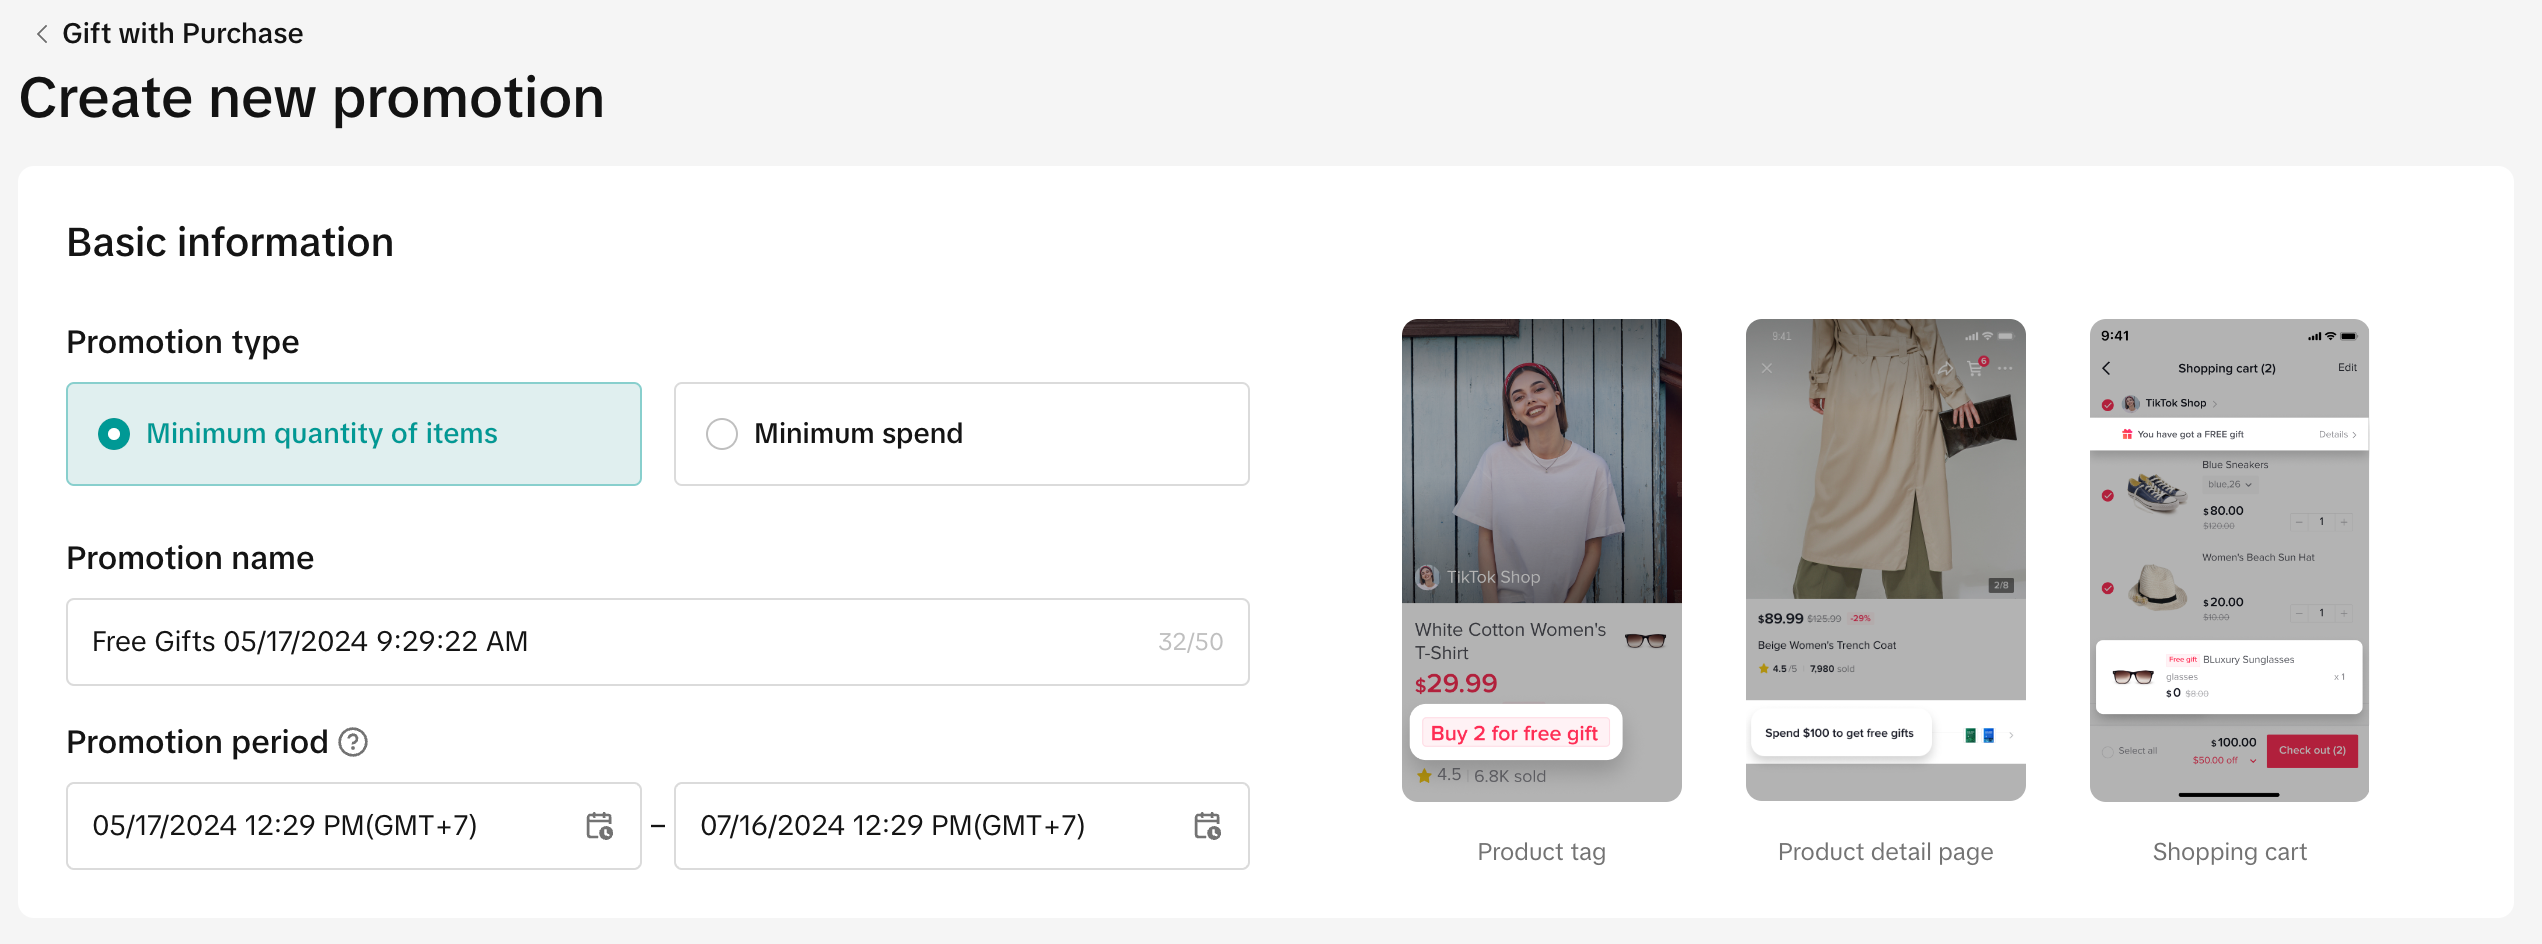Click the back arrow beside Gift with Purchase

pos(42,34)
